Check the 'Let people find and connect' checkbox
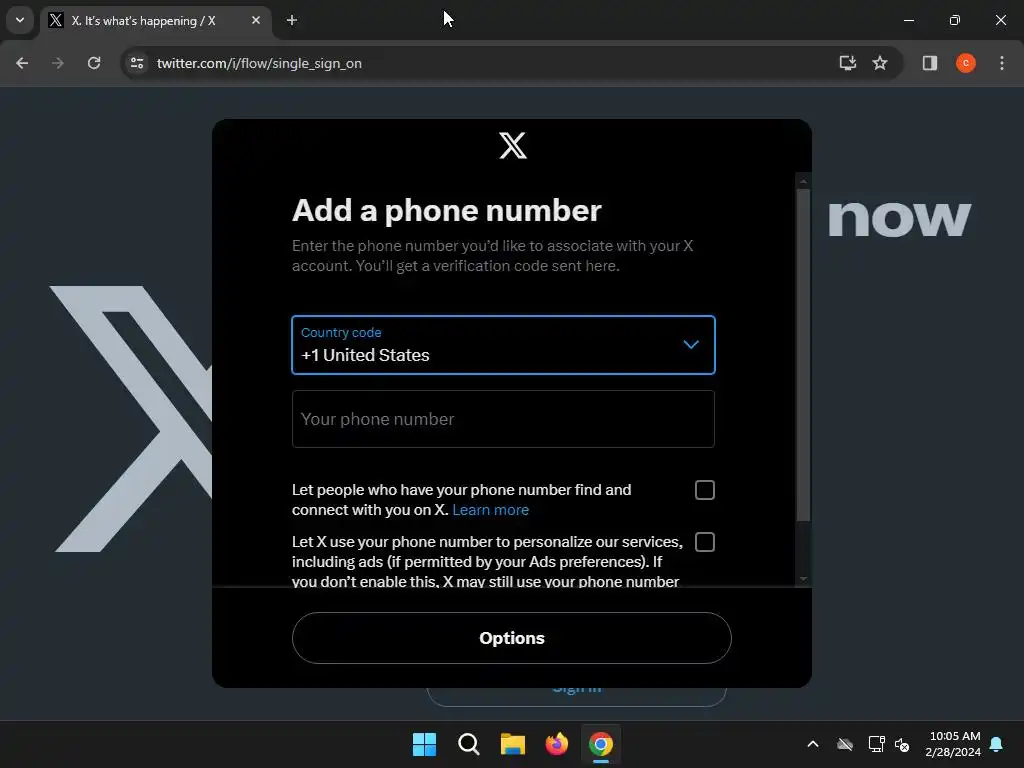Screen dimensions: 1024x768 [x=705, y=490]
